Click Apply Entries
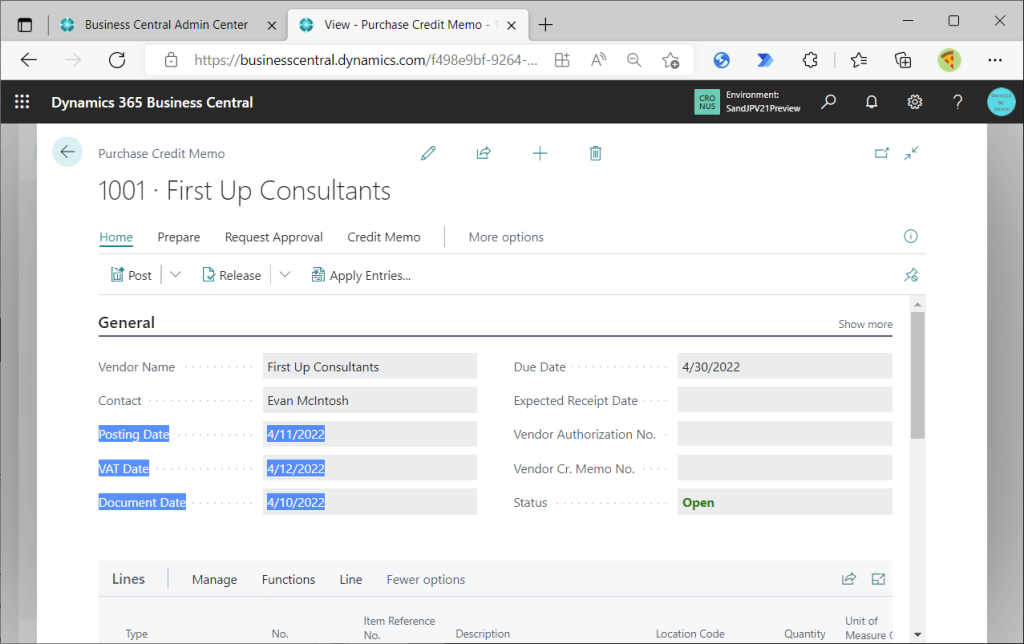This screenshot has width=1024, height=644. point(361,275)
